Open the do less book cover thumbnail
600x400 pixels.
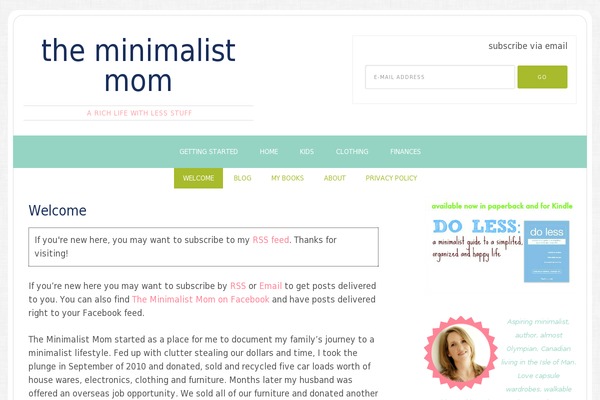(x=546, y=251)
